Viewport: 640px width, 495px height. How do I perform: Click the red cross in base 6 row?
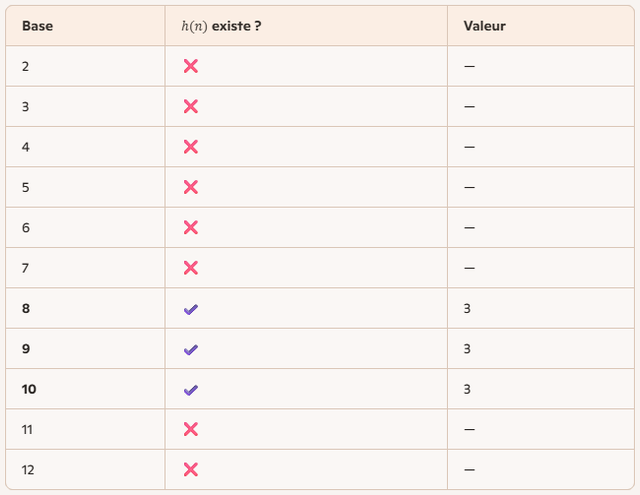click(x=191, y=228)
